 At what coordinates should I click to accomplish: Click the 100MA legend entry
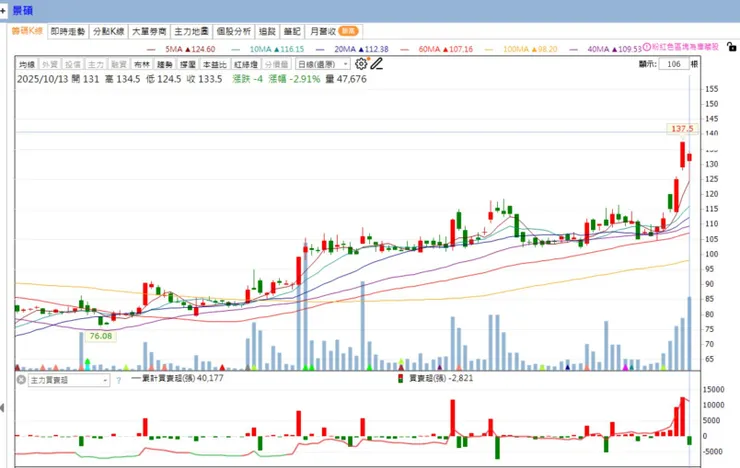tap(521, 49)
